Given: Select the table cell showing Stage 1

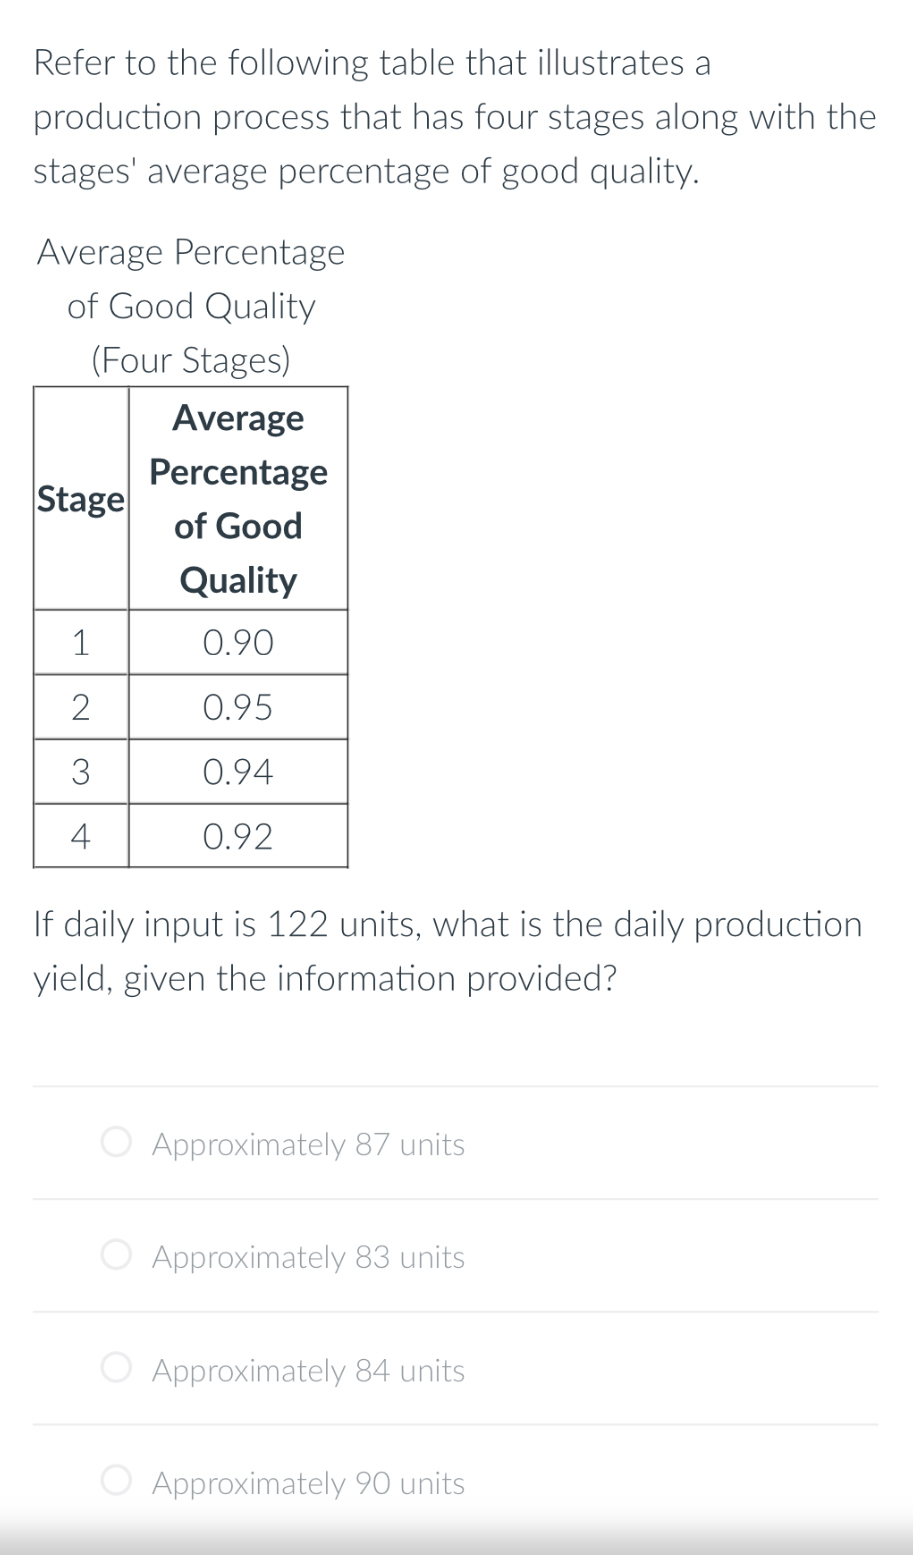Looking at the screenshot, I should click(81, 643).
